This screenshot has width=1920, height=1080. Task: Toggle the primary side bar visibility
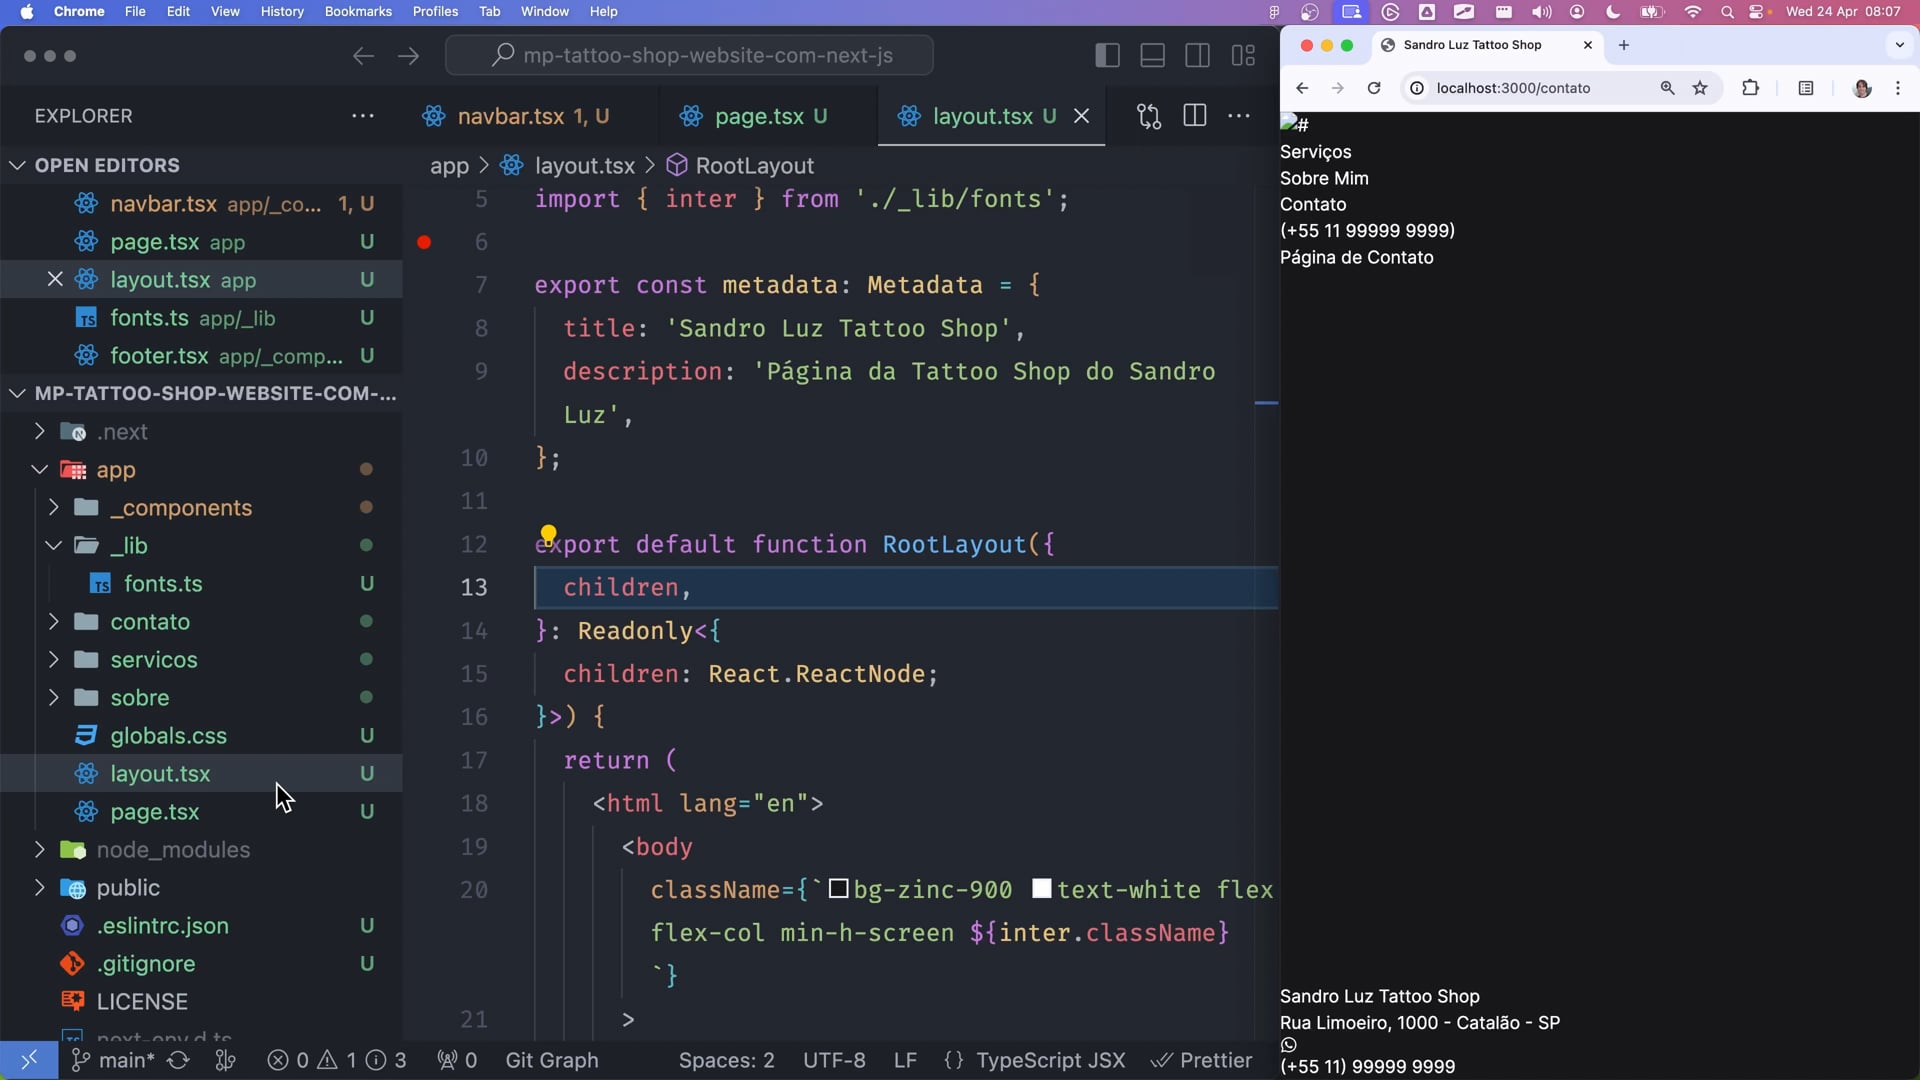click(1107, 56)
